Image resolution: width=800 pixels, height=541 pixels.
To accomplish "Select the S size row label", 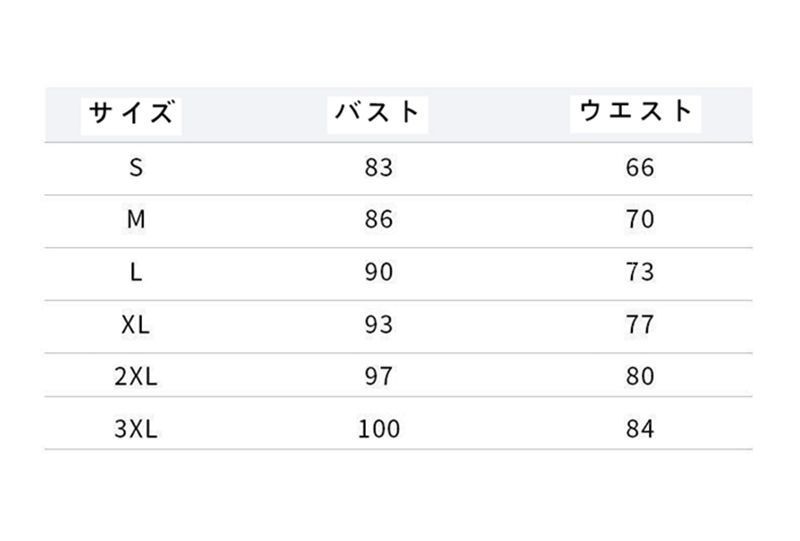I will click(137, 168).
